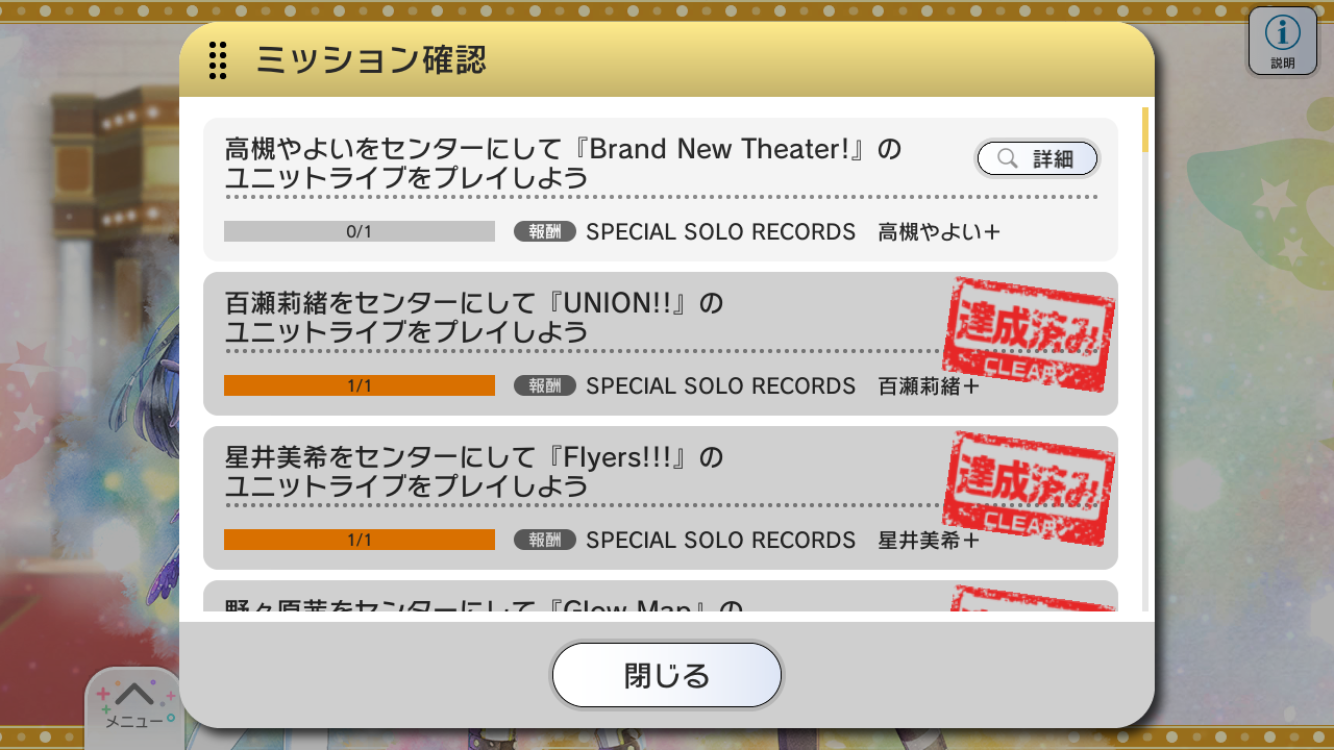Viewport: 1334px width, 750px height.
Task: Click the orange 1/1 bar for UNION!!
Action: 359,385
